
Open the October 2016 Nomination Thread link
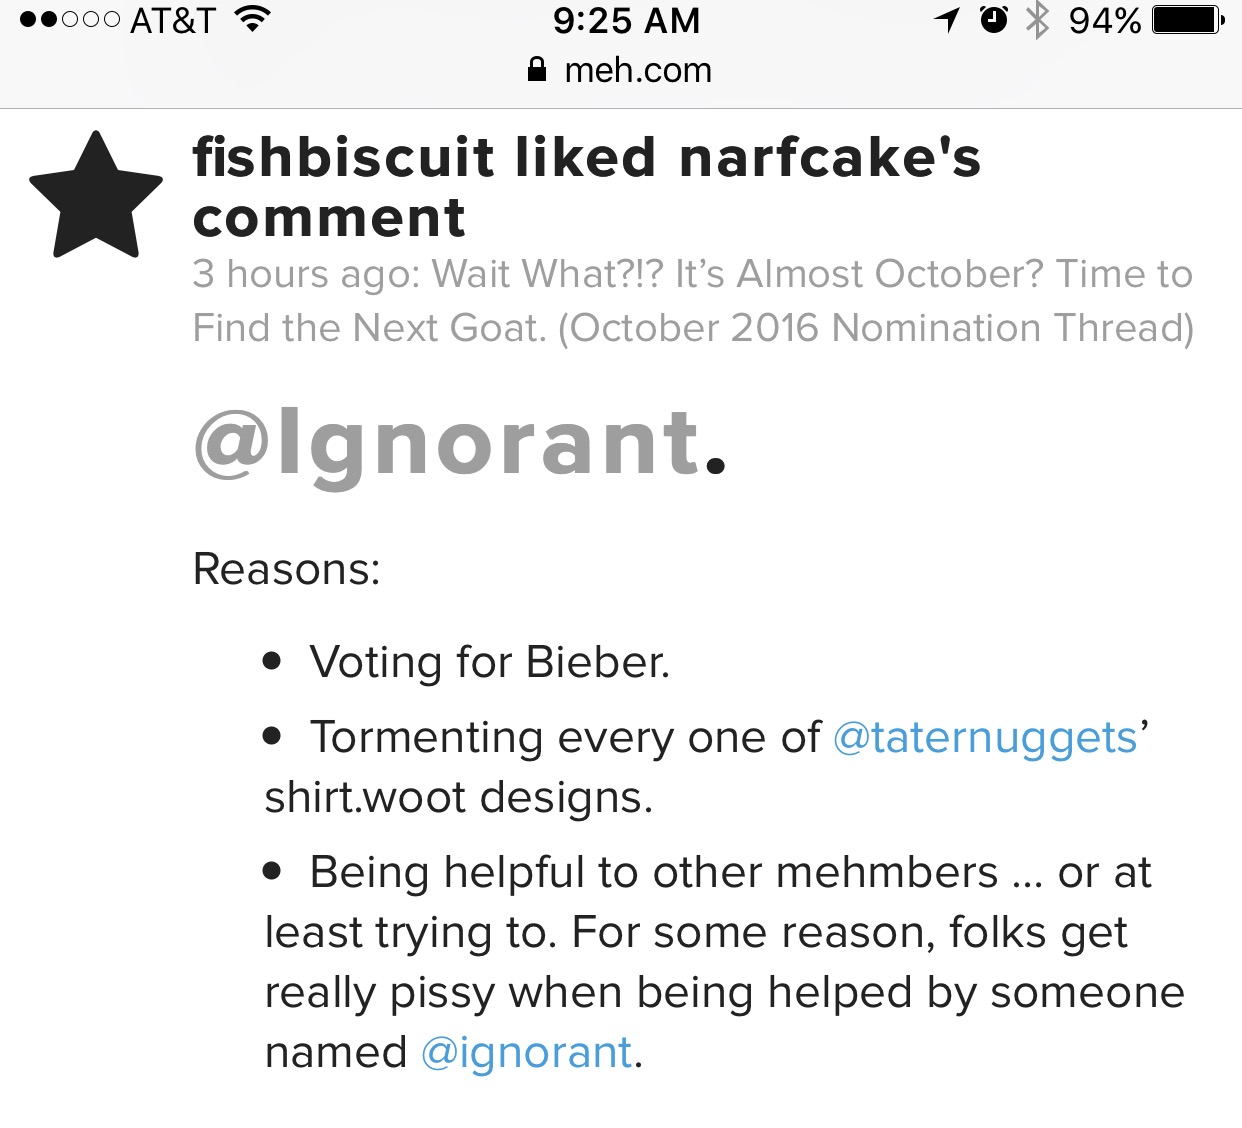click(692, 301)
